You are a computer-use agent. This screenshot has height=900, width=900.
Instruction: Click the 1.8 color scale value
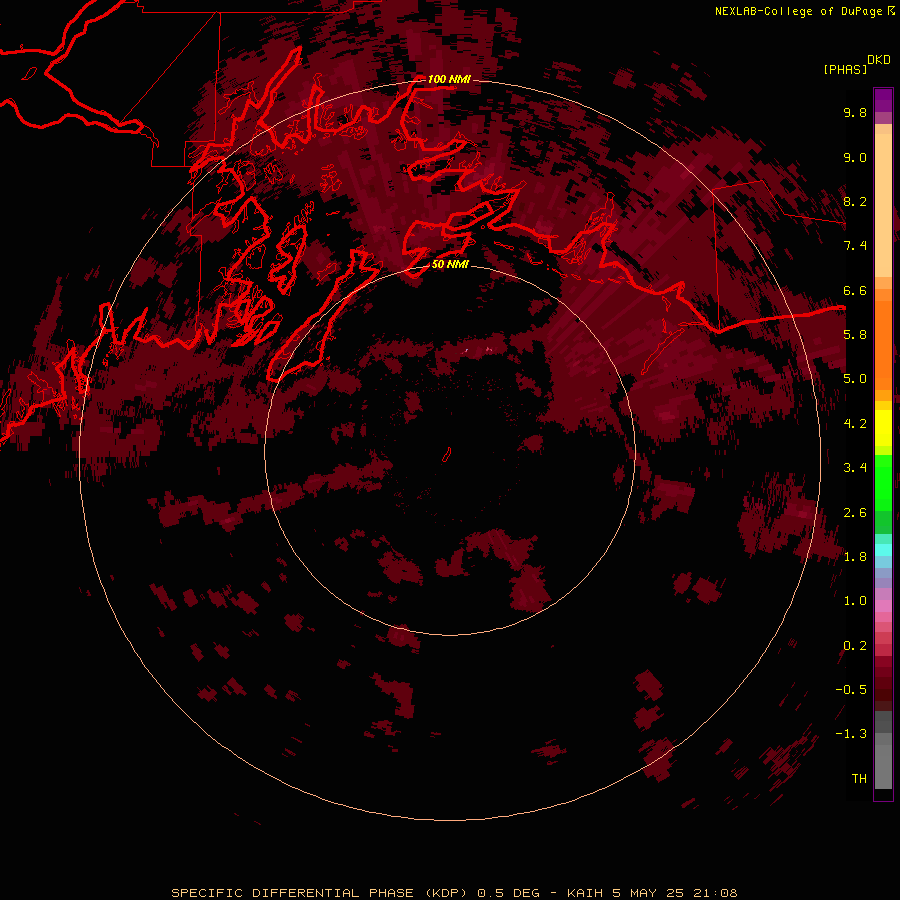(x=855, y=557)
